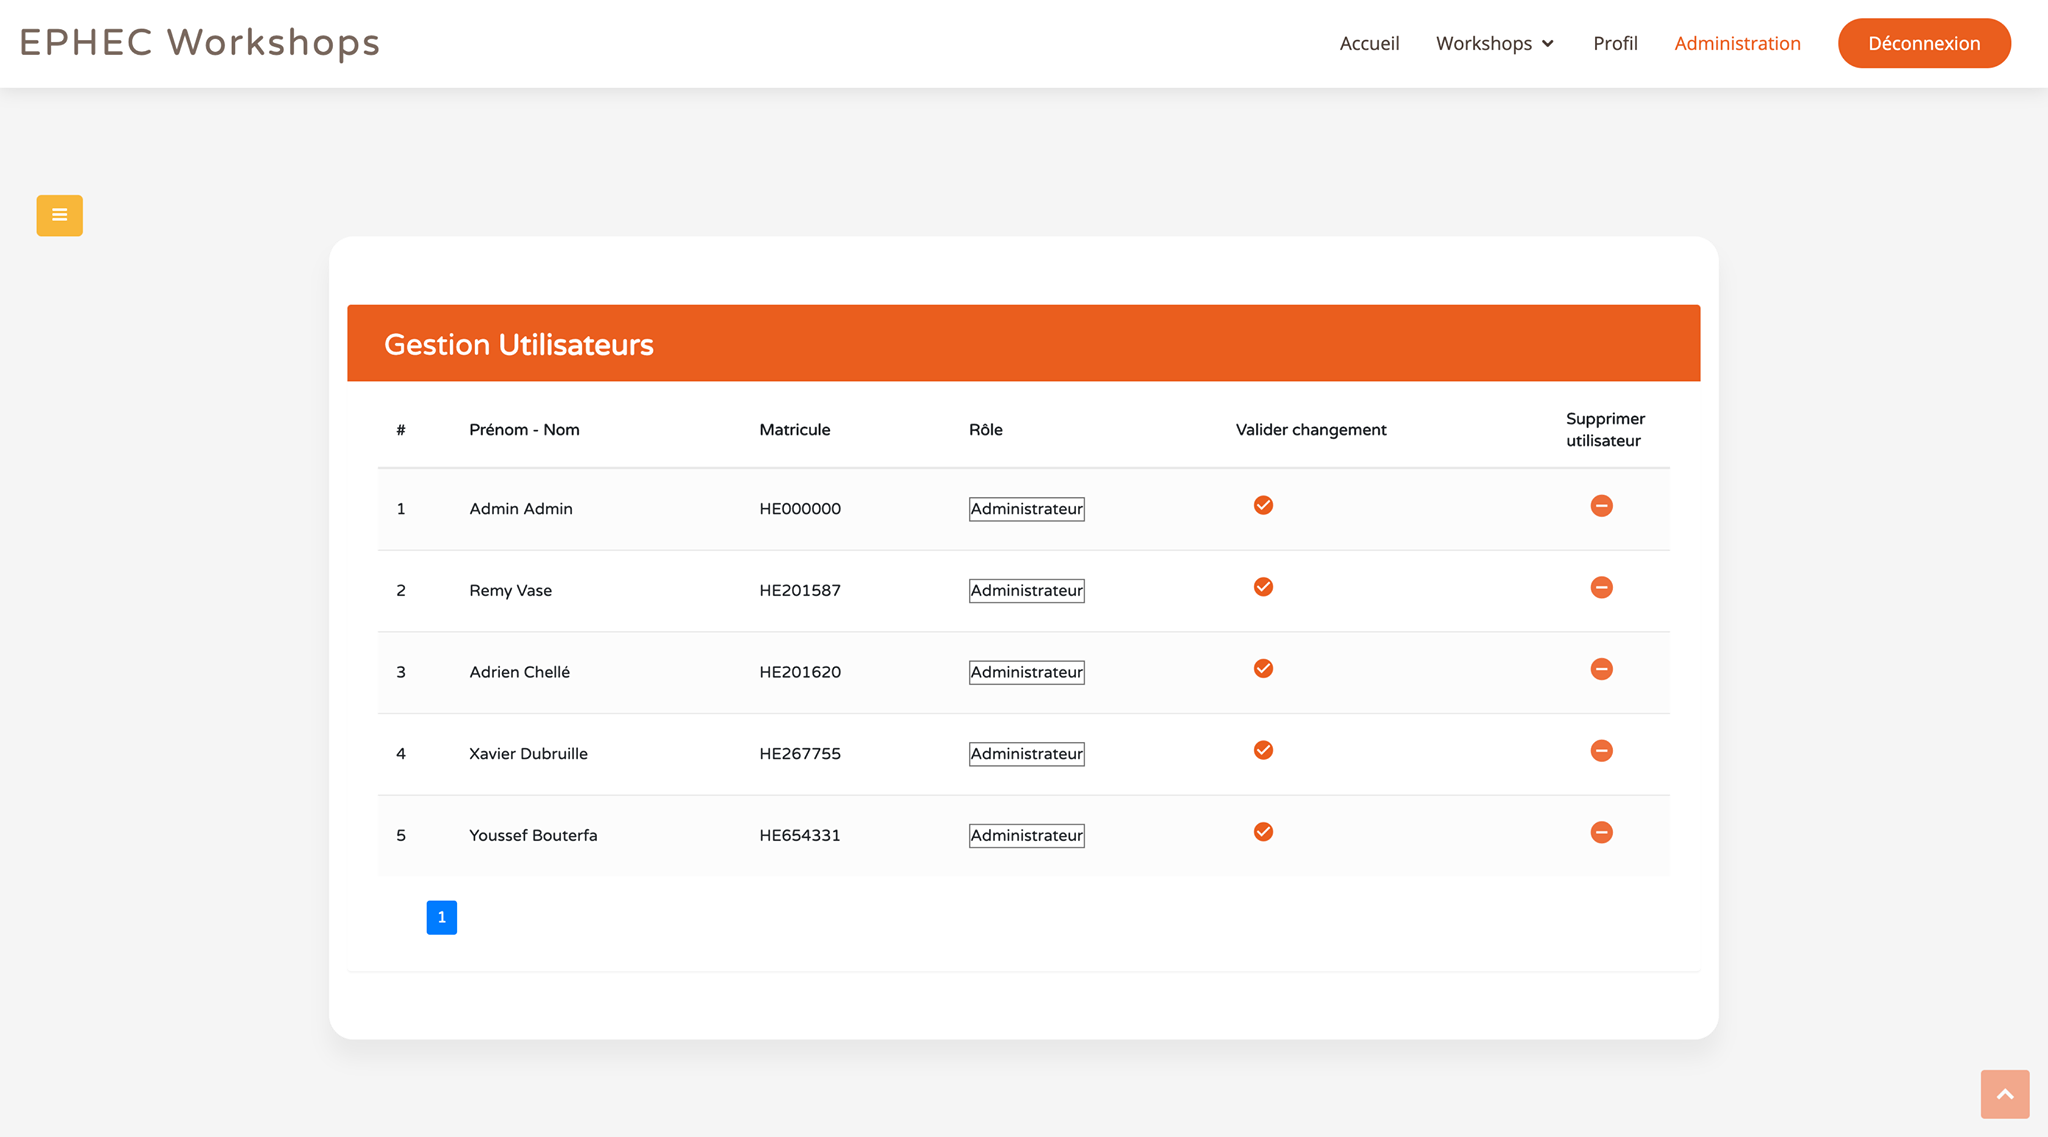Select pagination page 1
The width and height of the screenshot is (2048, 1137).
[441, 917]
